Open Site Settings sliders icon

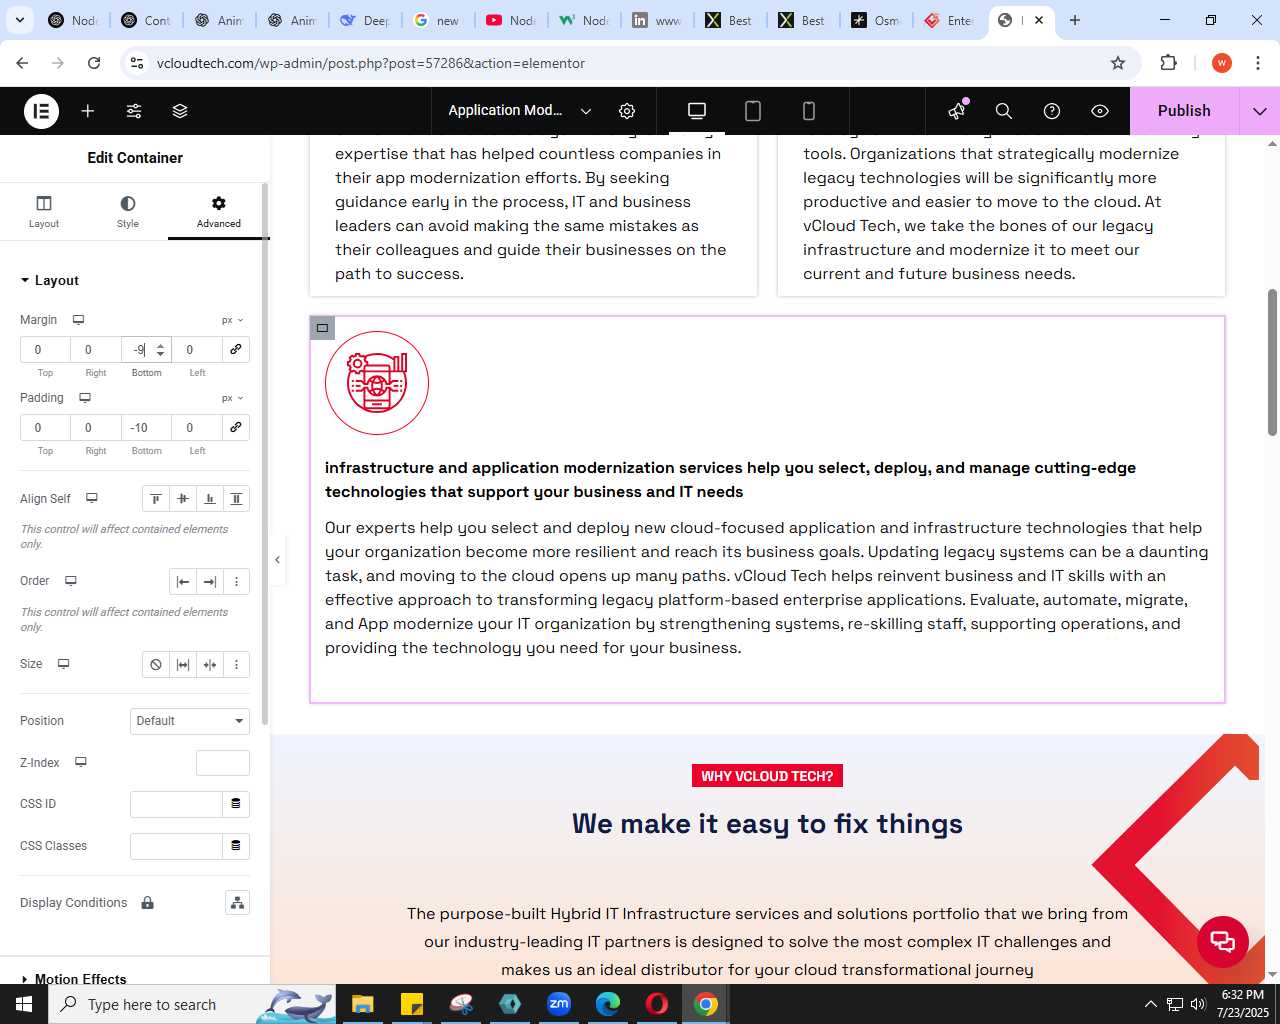coord(134,111)
